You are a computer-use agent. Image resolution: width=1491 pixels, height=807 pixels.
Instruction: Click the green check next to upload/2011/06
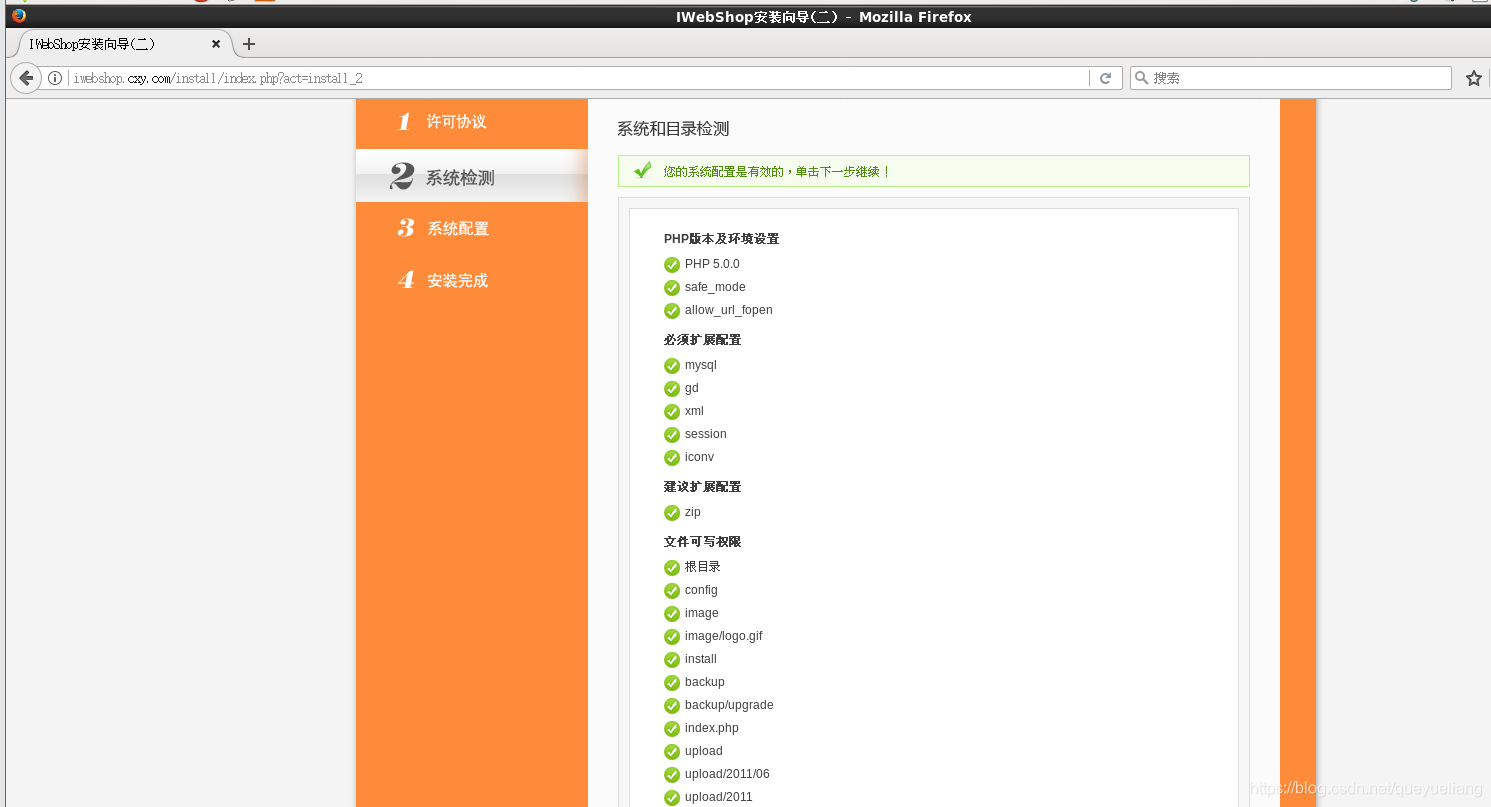pyautogui.click(x=672, y=775)
